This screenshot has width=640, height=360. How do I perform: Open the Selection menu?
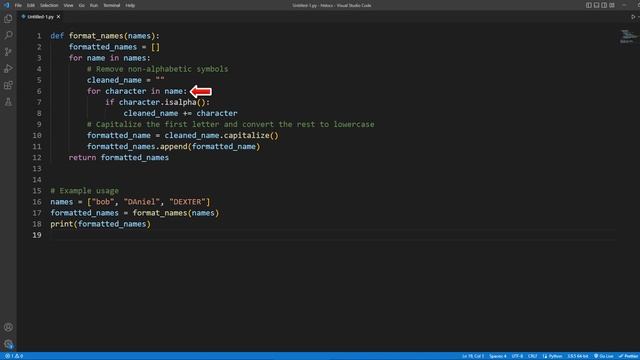click(x=49, y=5)
